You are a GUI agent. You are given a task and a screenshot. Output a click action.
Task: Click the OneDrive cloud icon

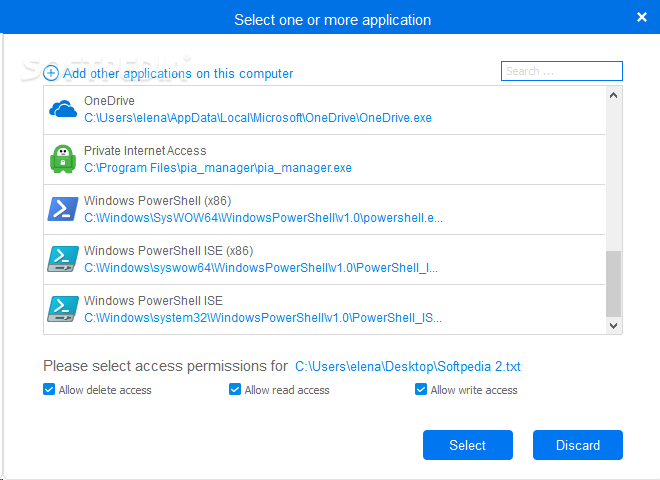coord(63,109)
